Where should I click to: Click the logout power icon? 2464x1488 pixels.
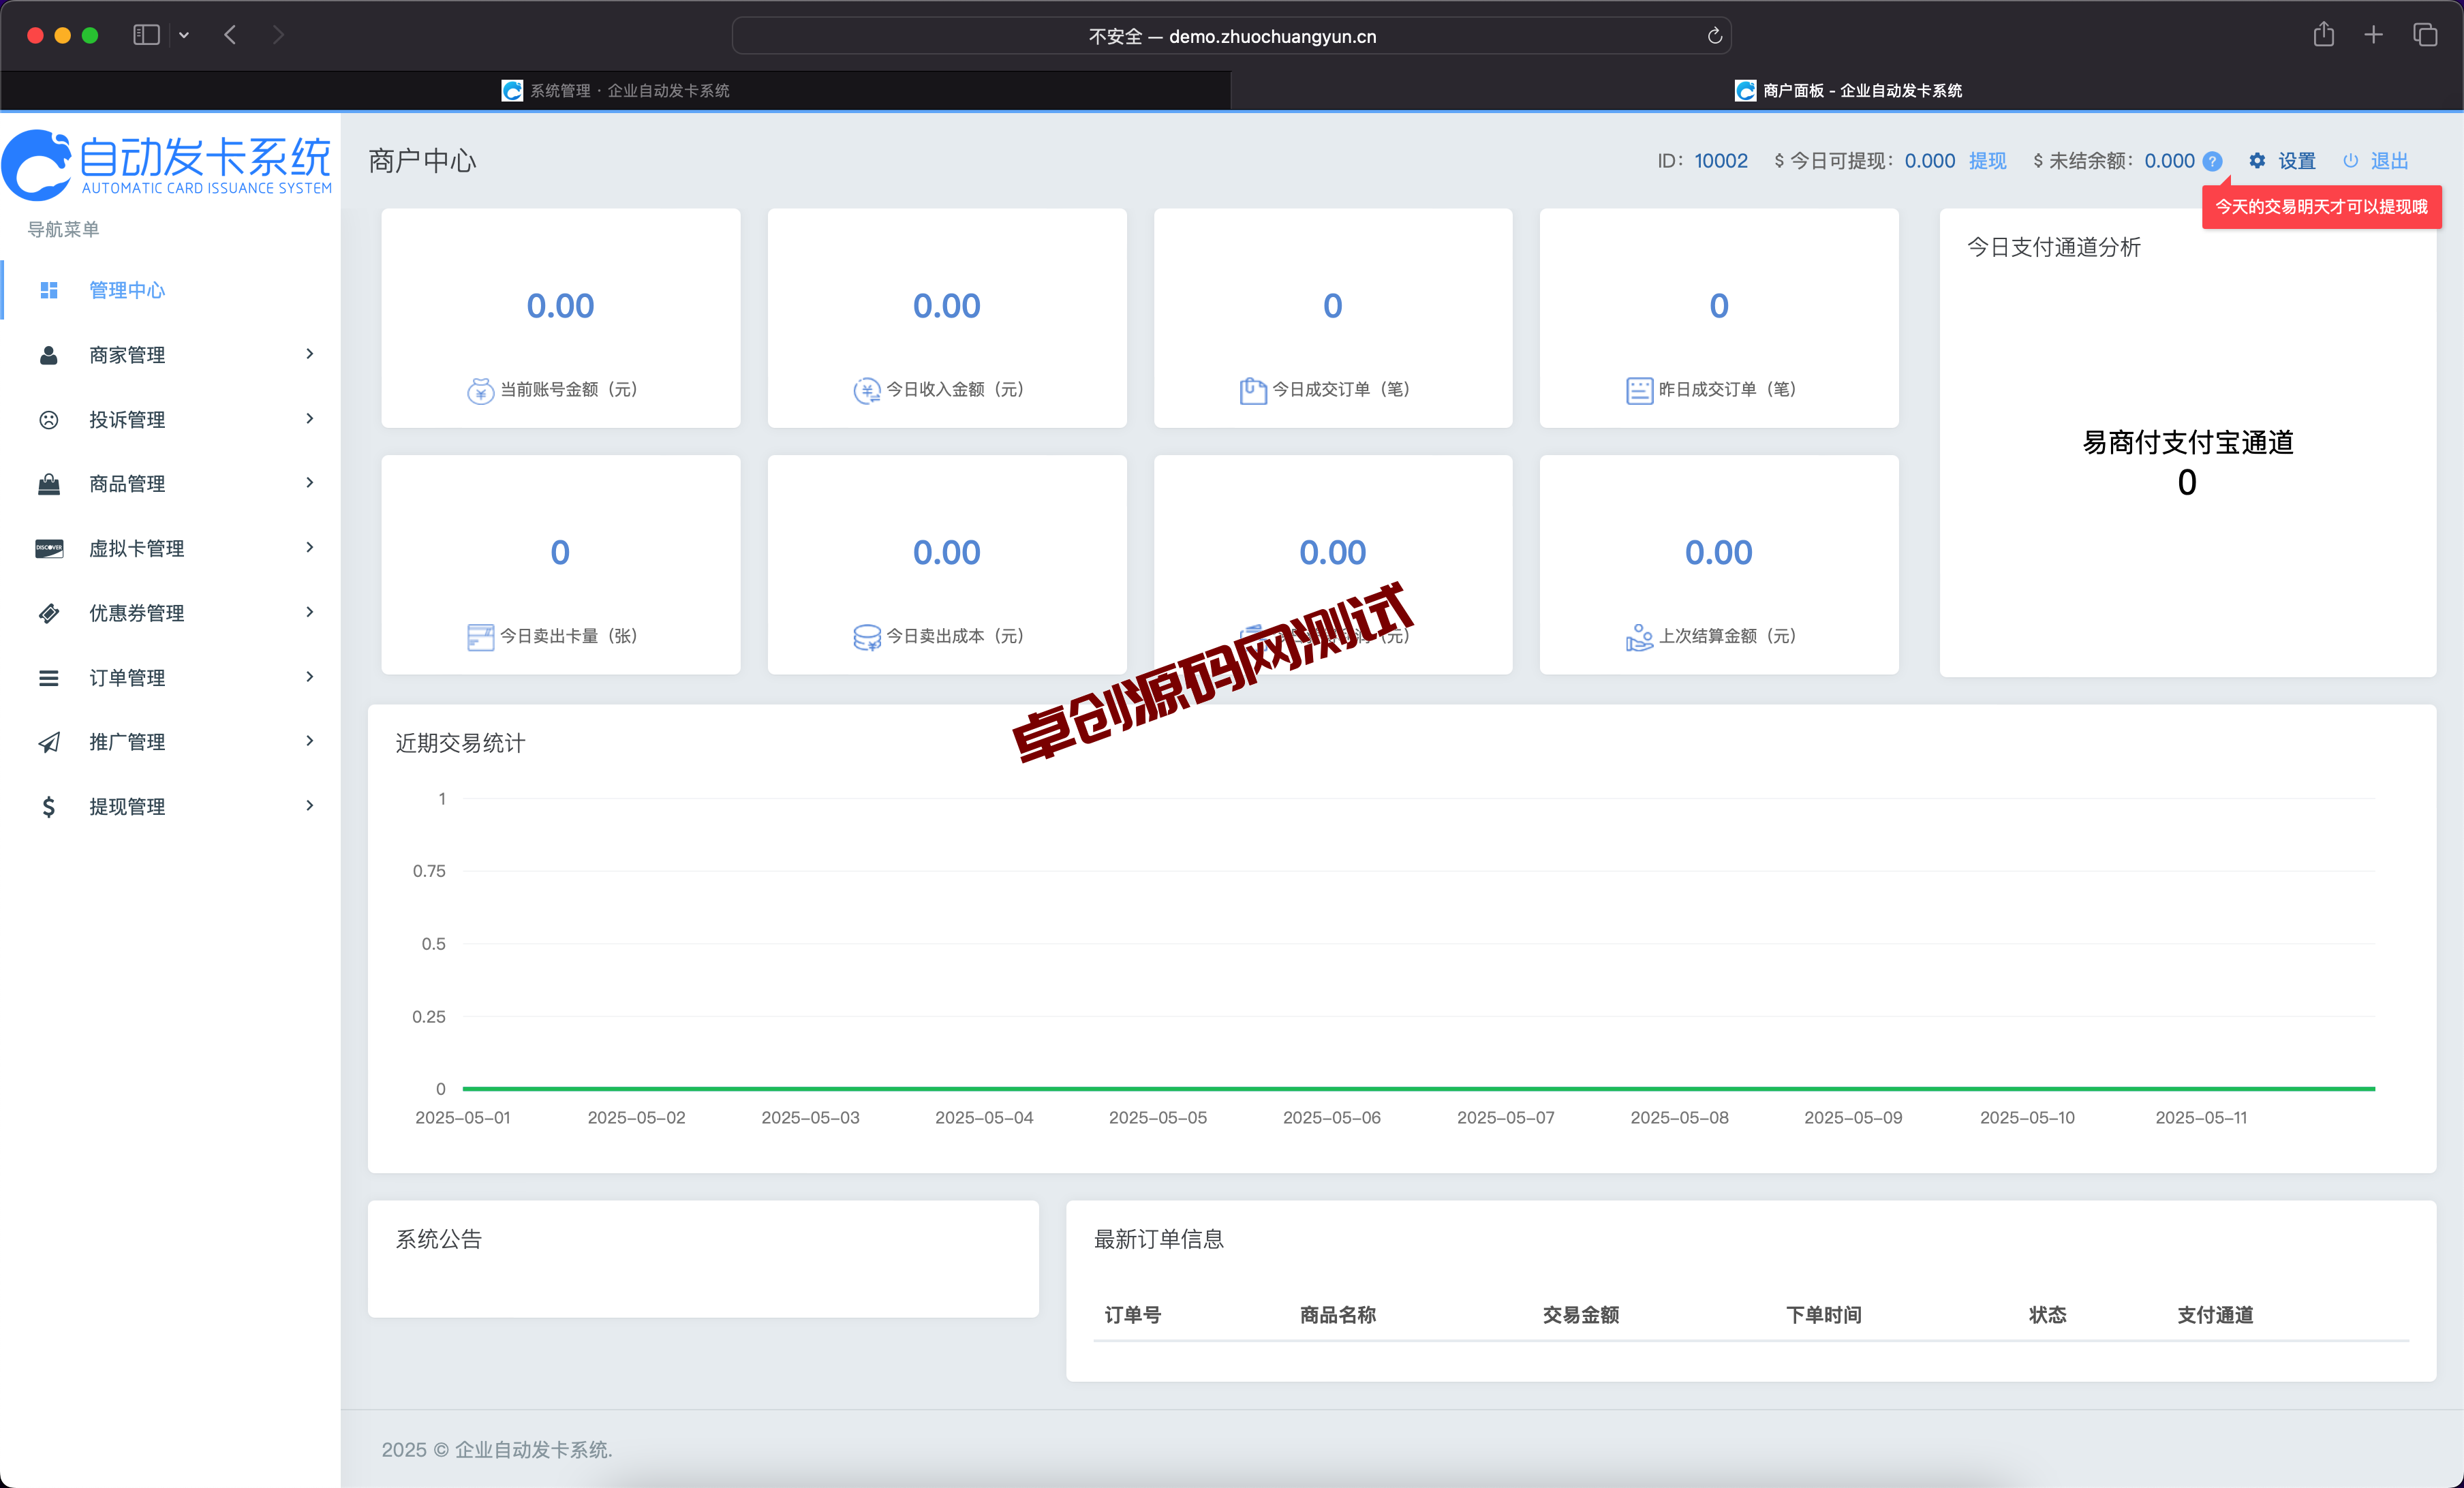2351,161
